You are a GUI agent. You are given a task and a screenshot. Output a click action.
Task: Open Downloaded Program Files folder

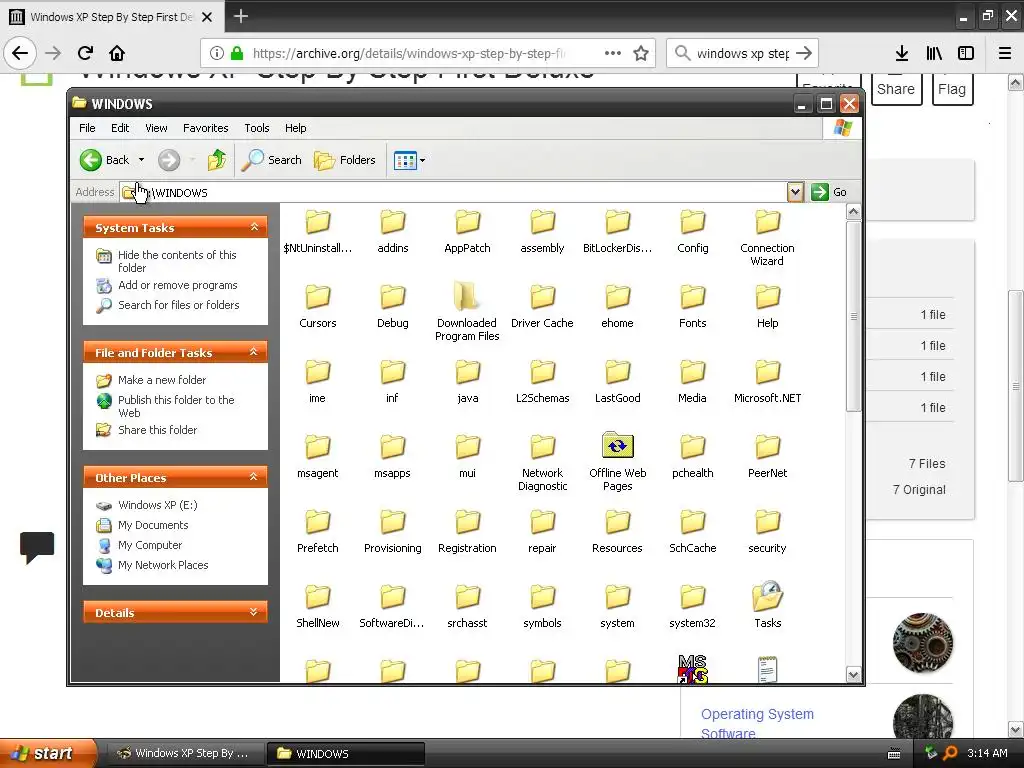click(467, 311)
